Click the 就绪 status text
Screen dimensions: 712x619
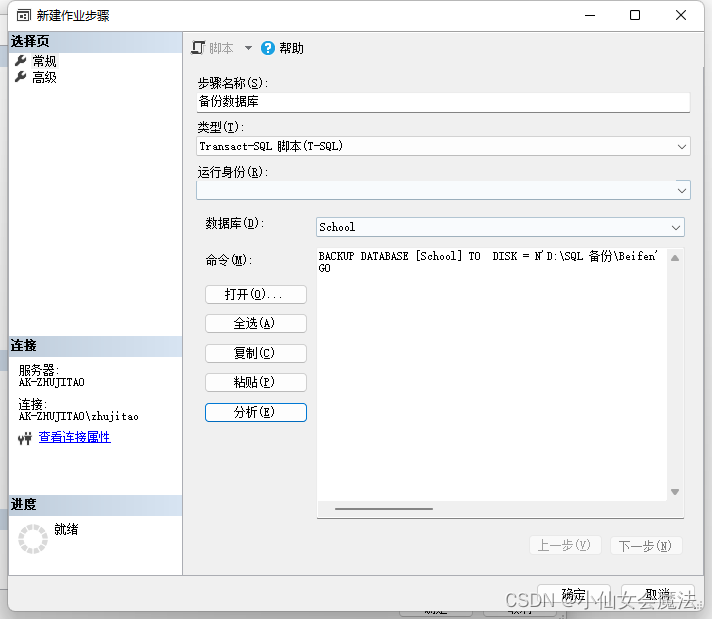click(66, 529)
